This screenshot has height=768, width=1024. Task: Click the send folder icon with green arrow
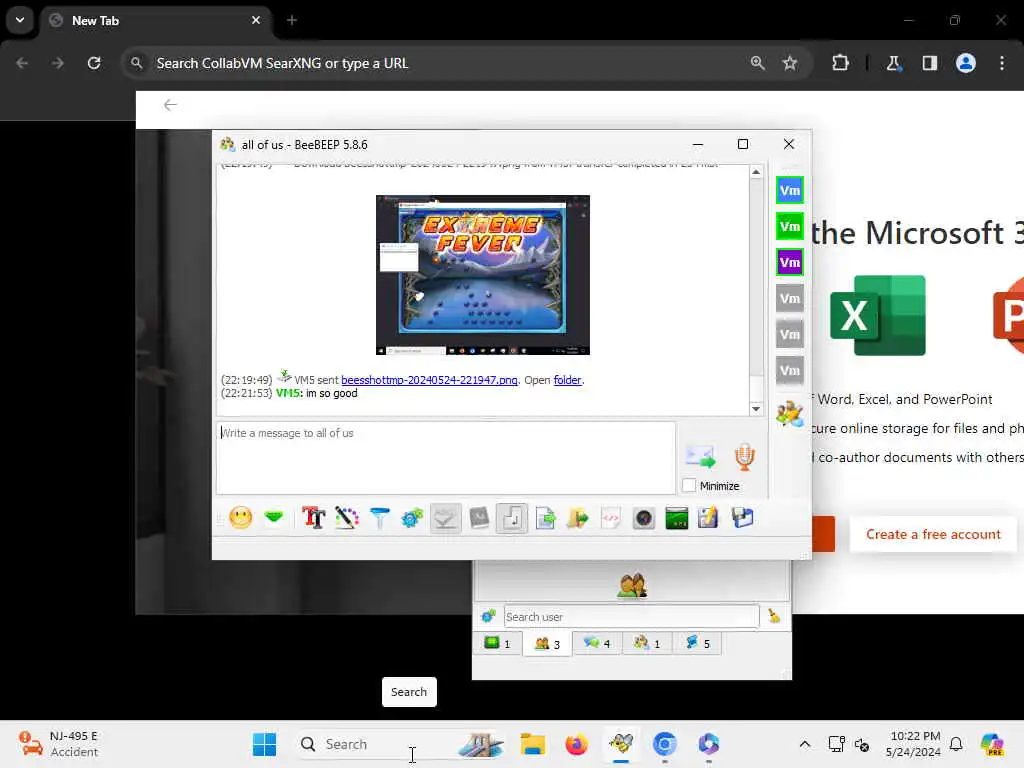coord(578,519)
